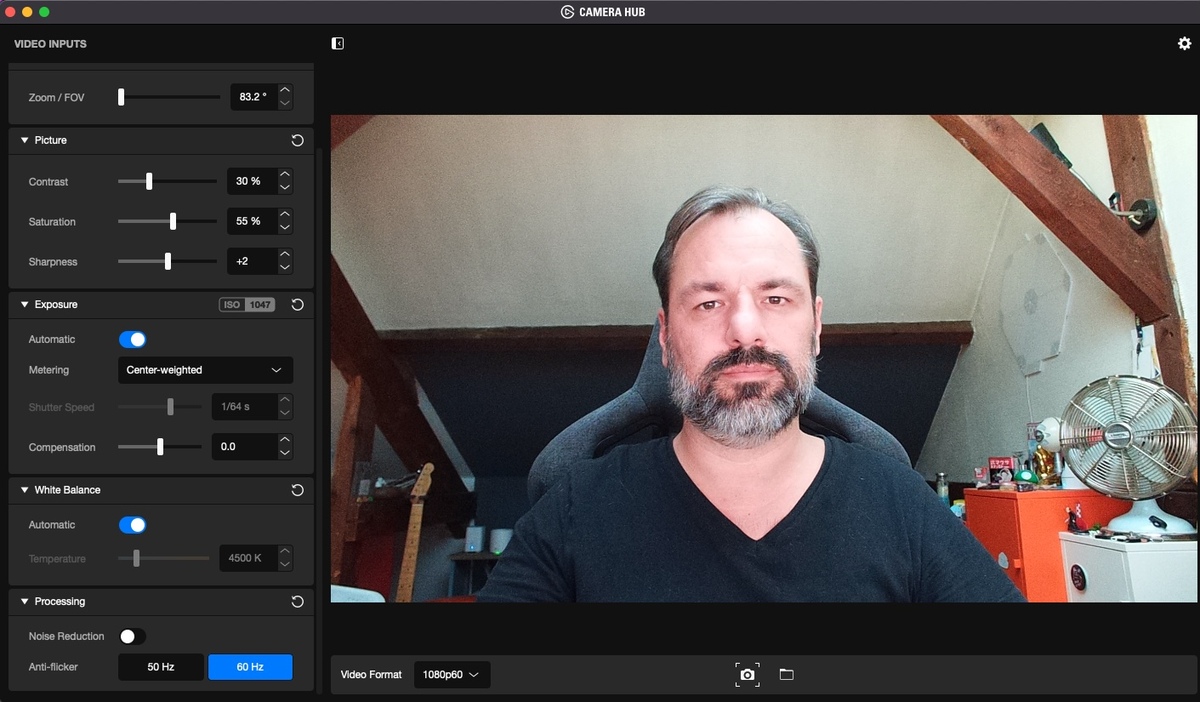Decrease Contrast with down arrow
The image size is (1200, 702).
tap(285, 187)
